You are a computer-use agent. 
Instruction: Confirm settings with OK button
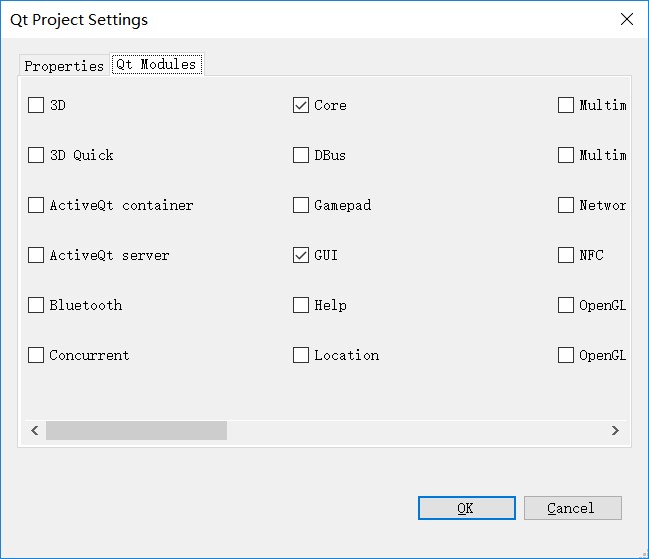tap(467, 508)
